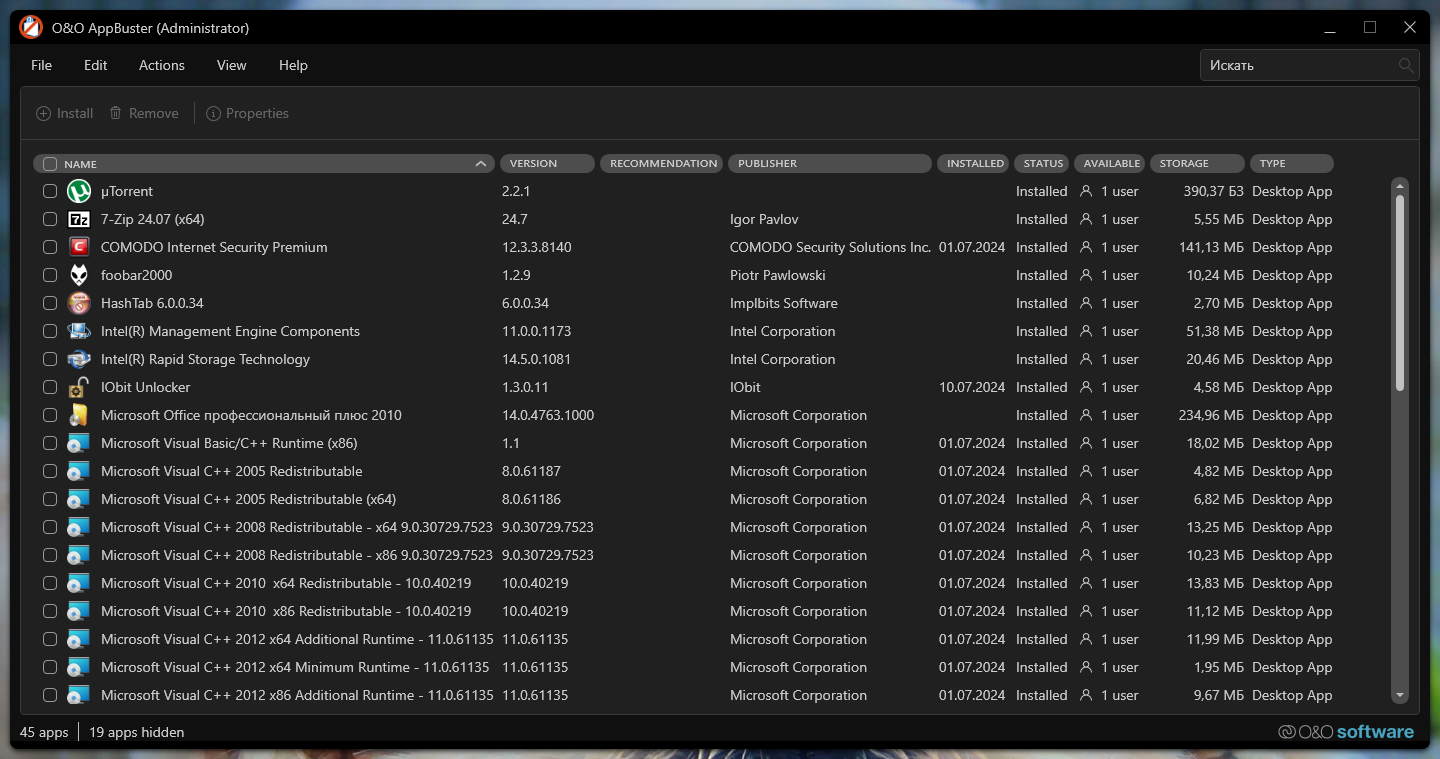
Task: Open the Actions menu
Action: [161, 65]
